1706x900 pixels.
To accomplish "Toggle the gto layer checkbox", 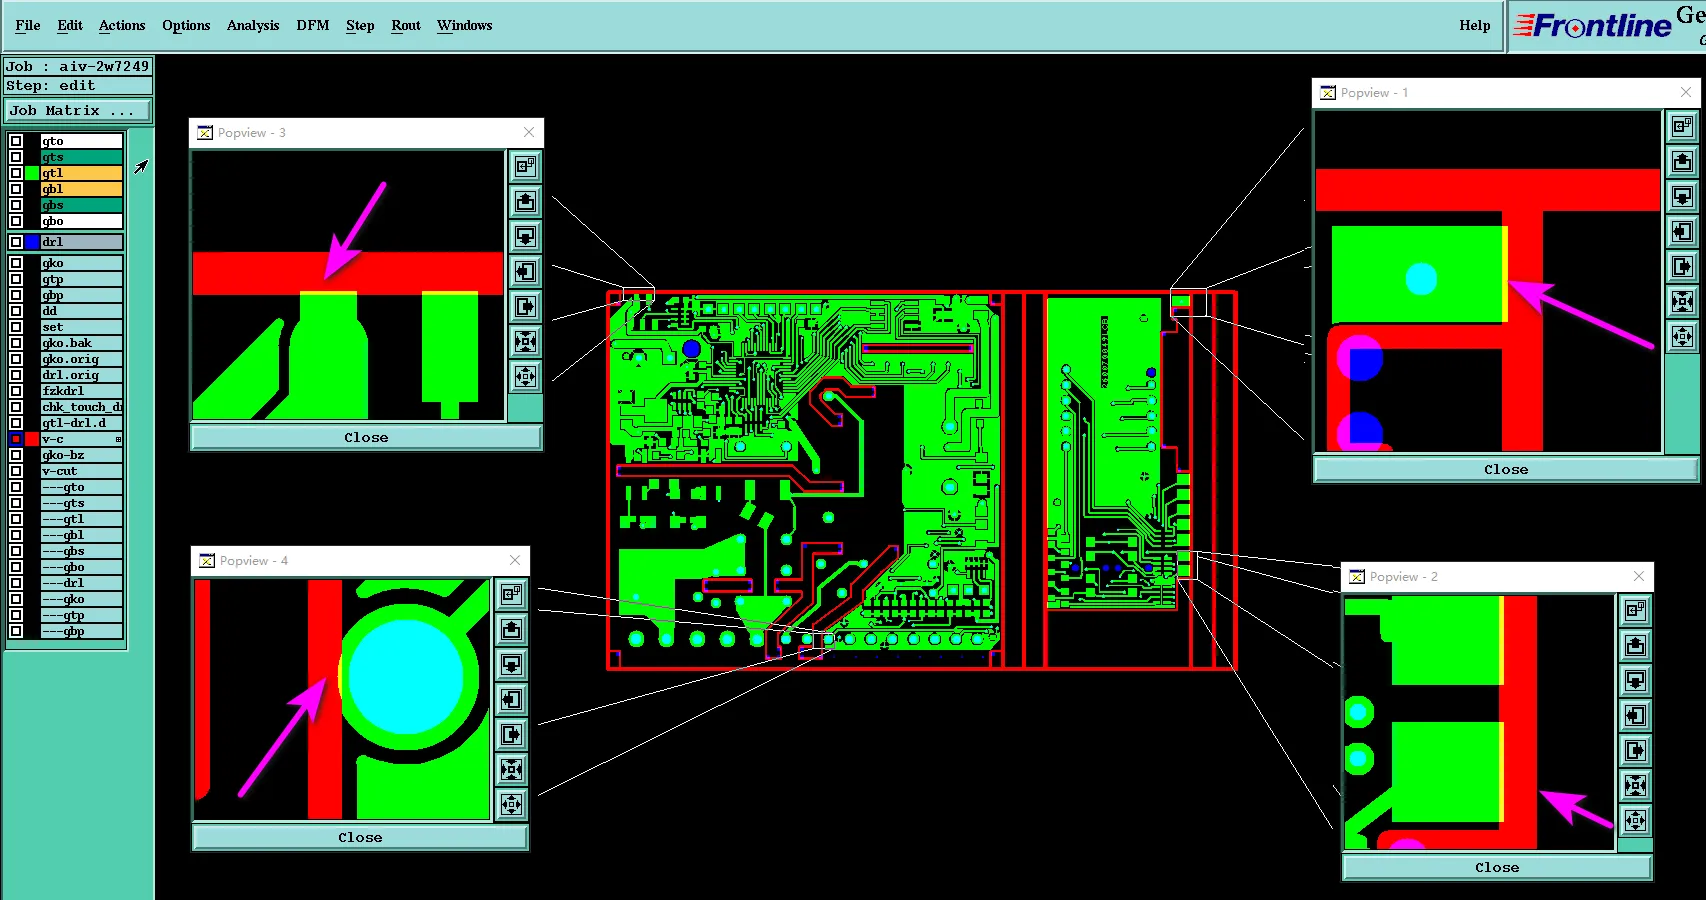I will pyautogui.click(x=16, y=141).
